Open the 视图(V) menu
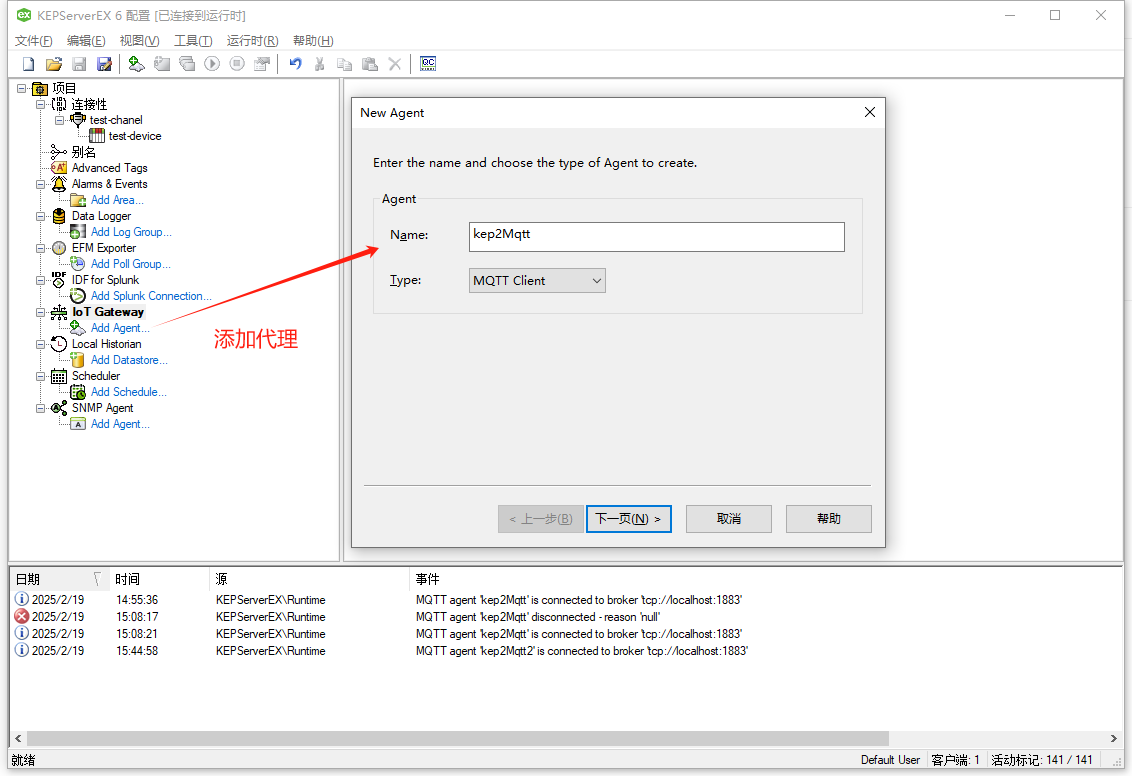This screenshot has height=776, width=1132. (139, 40)
